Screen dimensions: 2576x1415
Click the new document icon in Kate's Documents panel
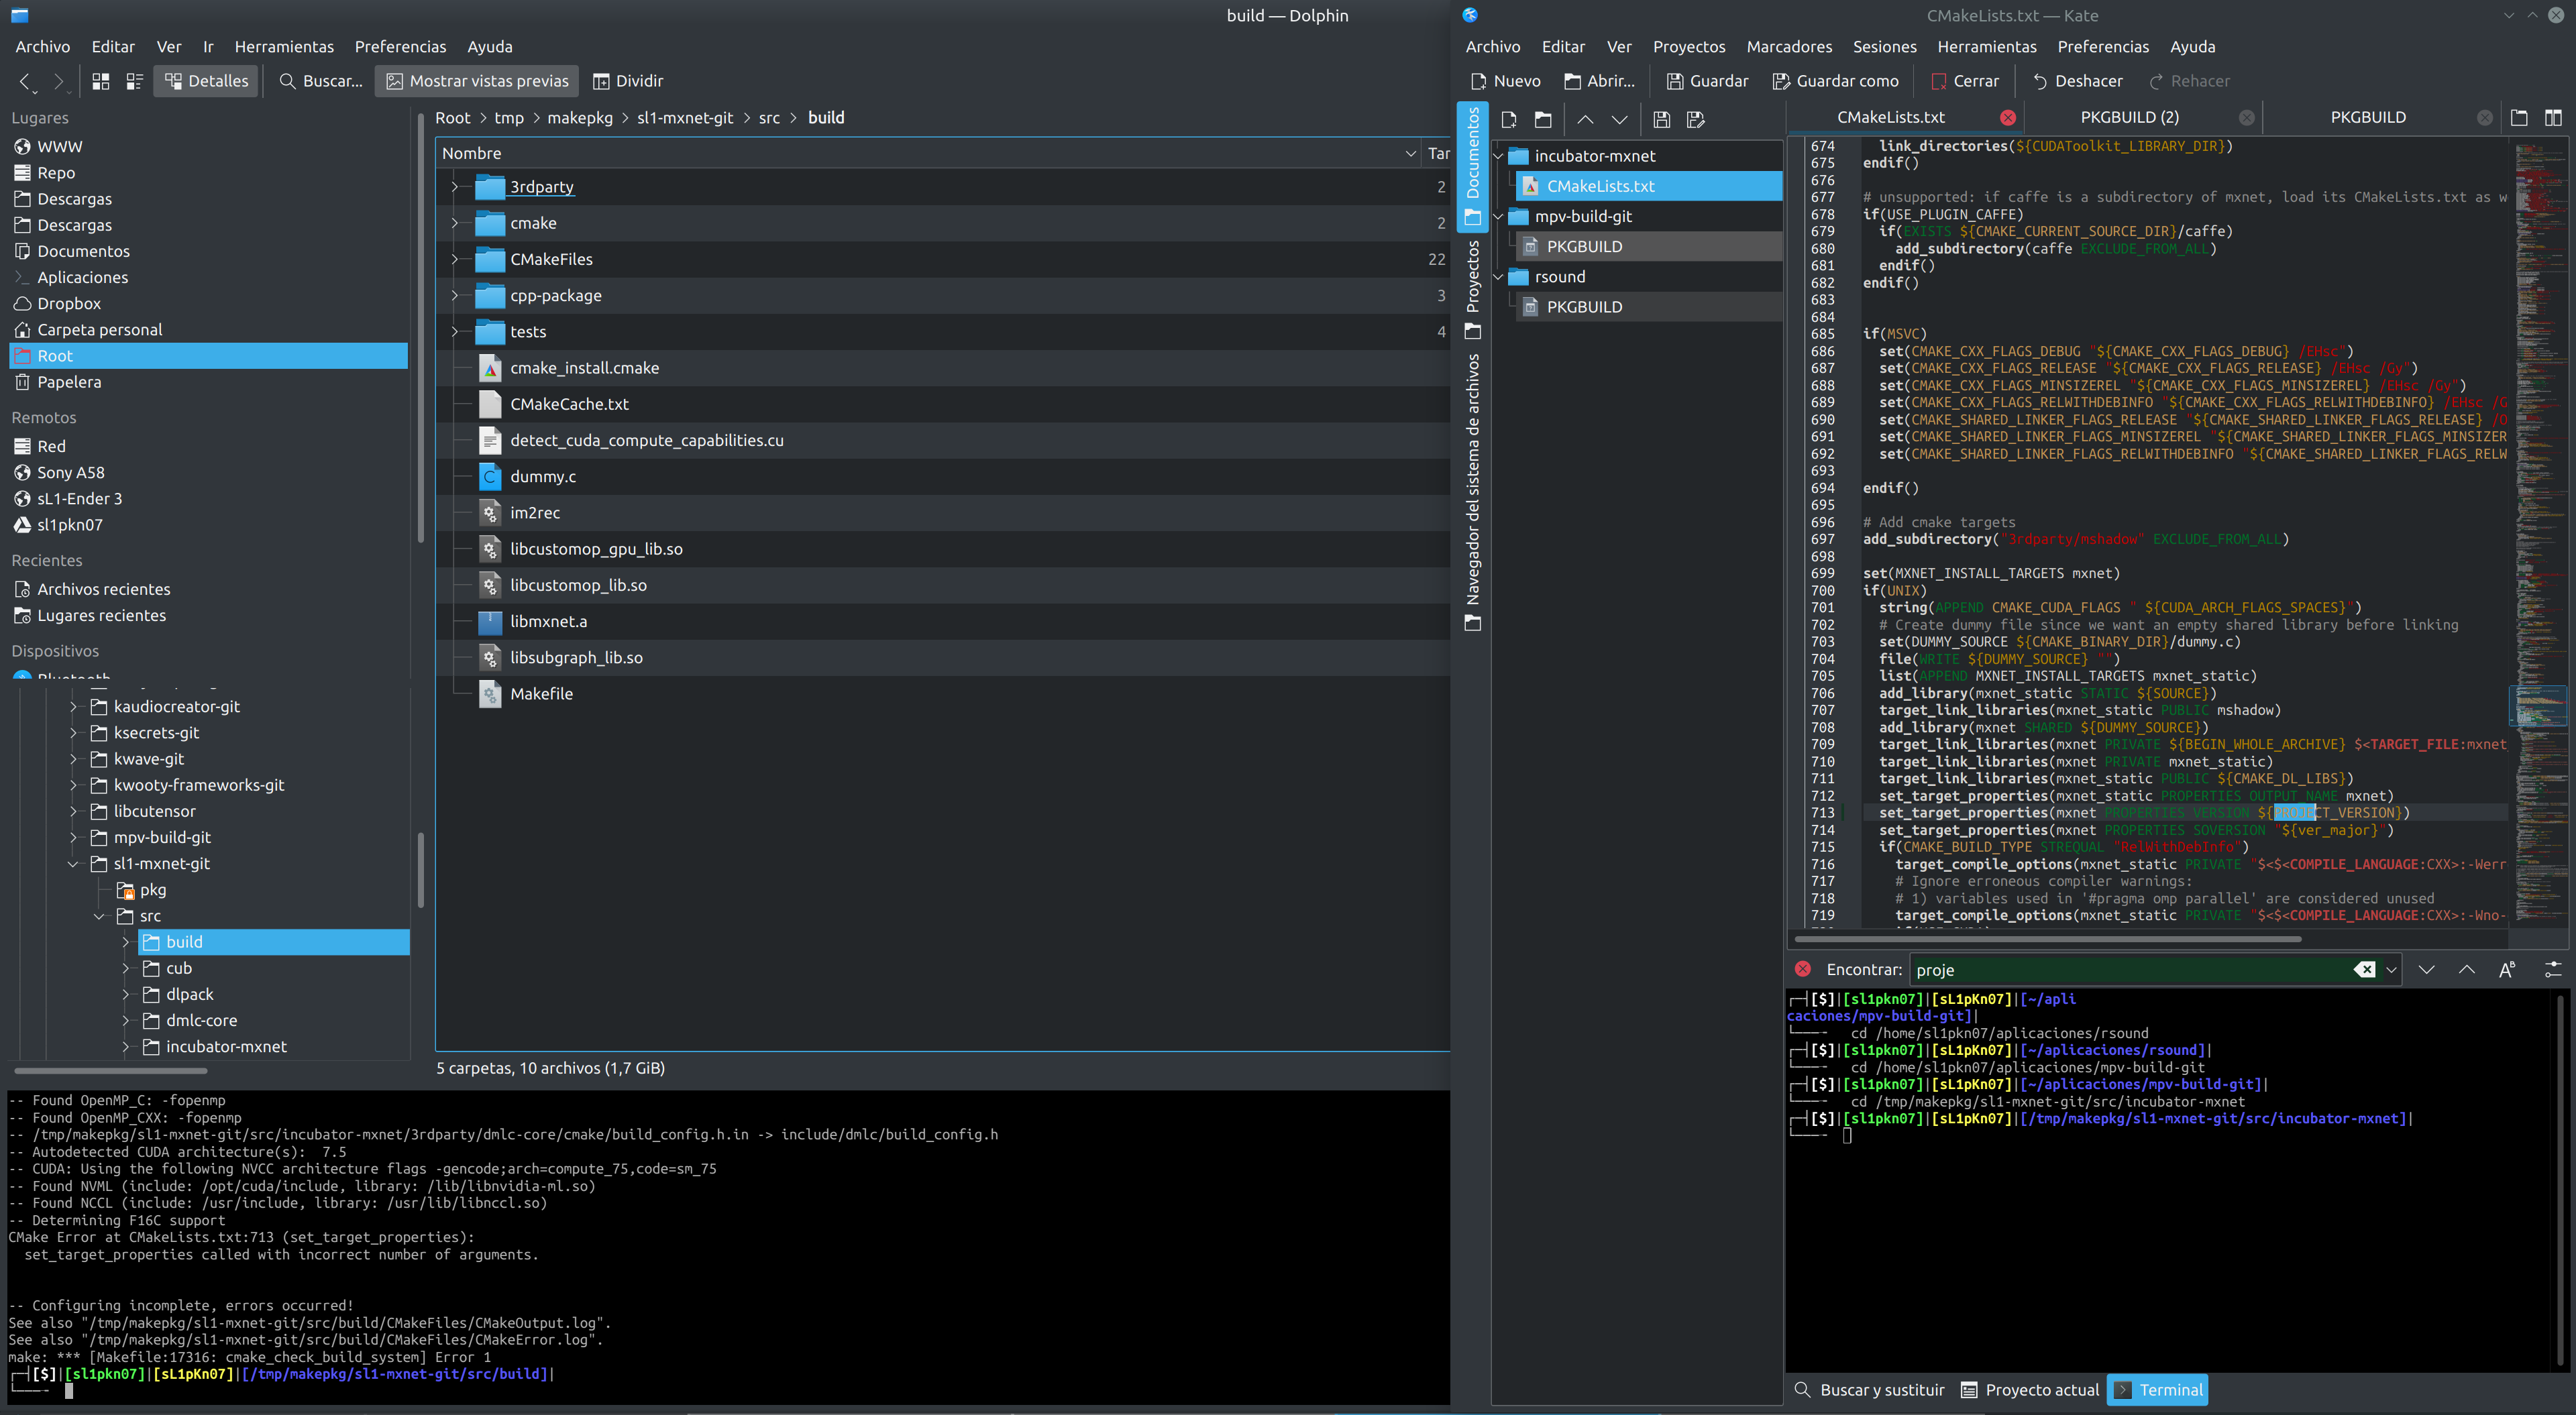point(1509,120)
